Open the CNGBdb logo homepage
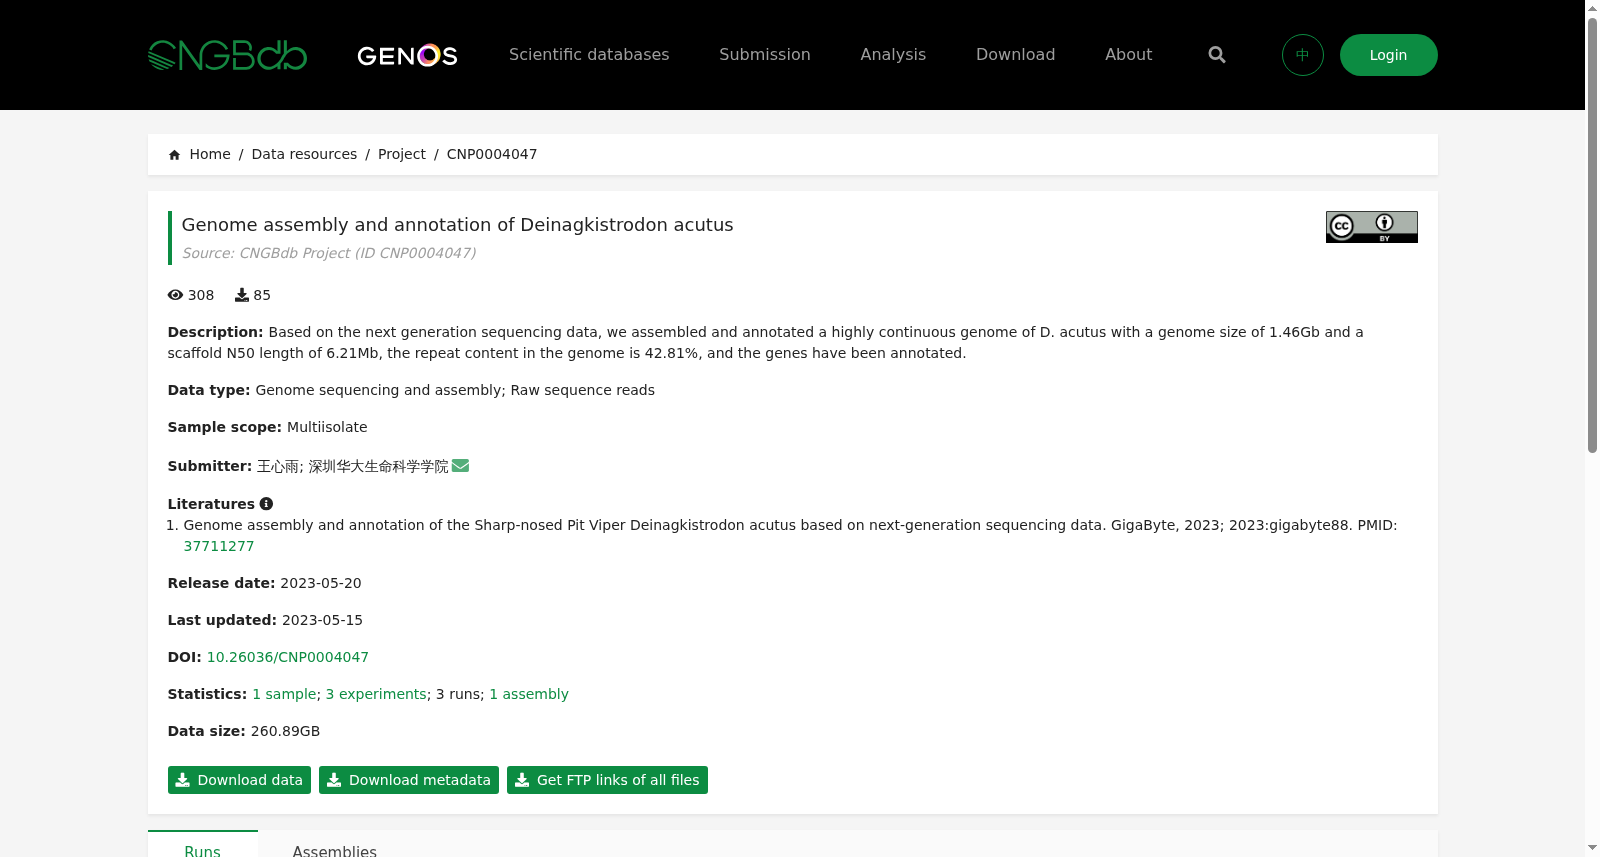The width and height of the screenshot is (1600, 857). tap(227, 55)
